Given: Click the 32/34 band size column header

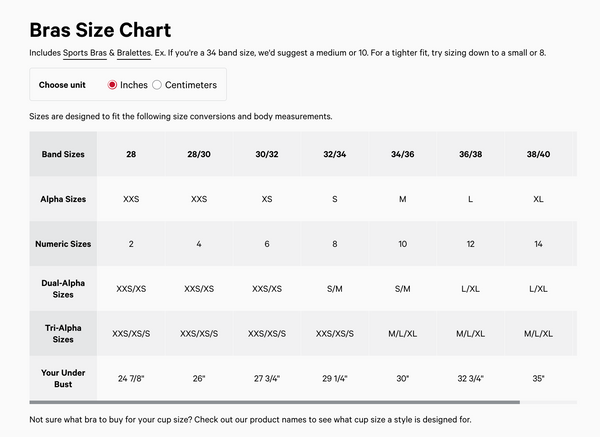Looking at the screenshot, I should (x=335, y=155).
